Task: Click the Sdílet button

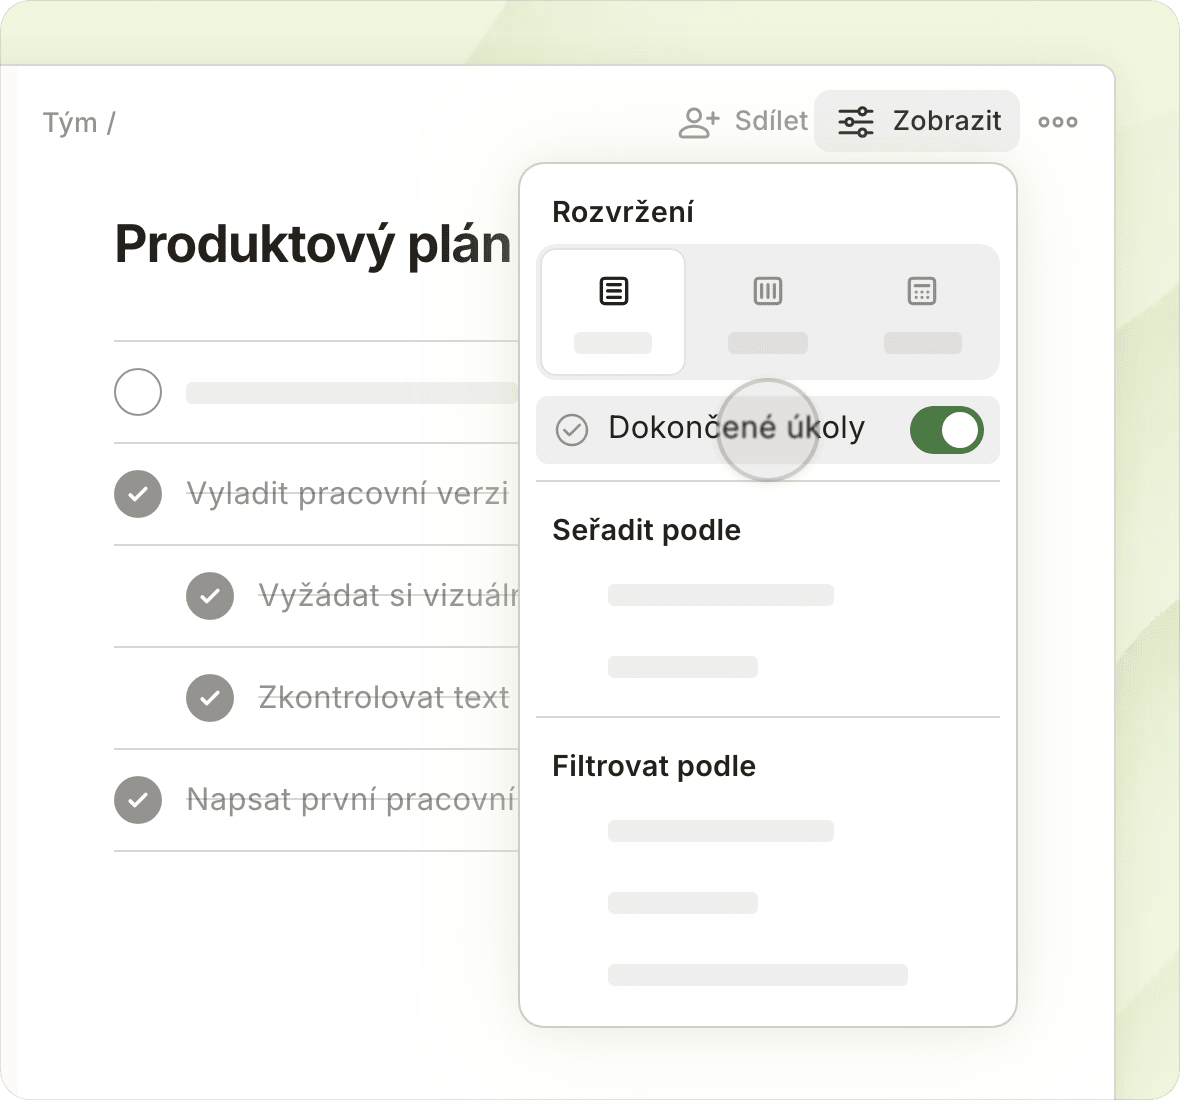Action: 743,121
